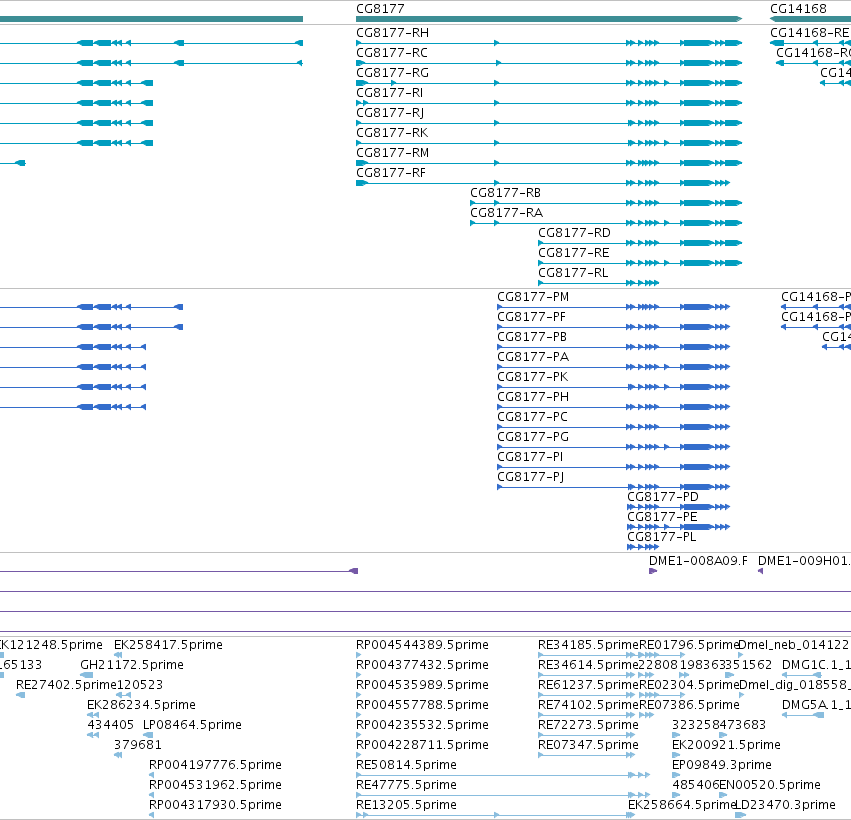851x820 pixels.
Task: Click the CG8177 gene label
Action: pos(380,9)
